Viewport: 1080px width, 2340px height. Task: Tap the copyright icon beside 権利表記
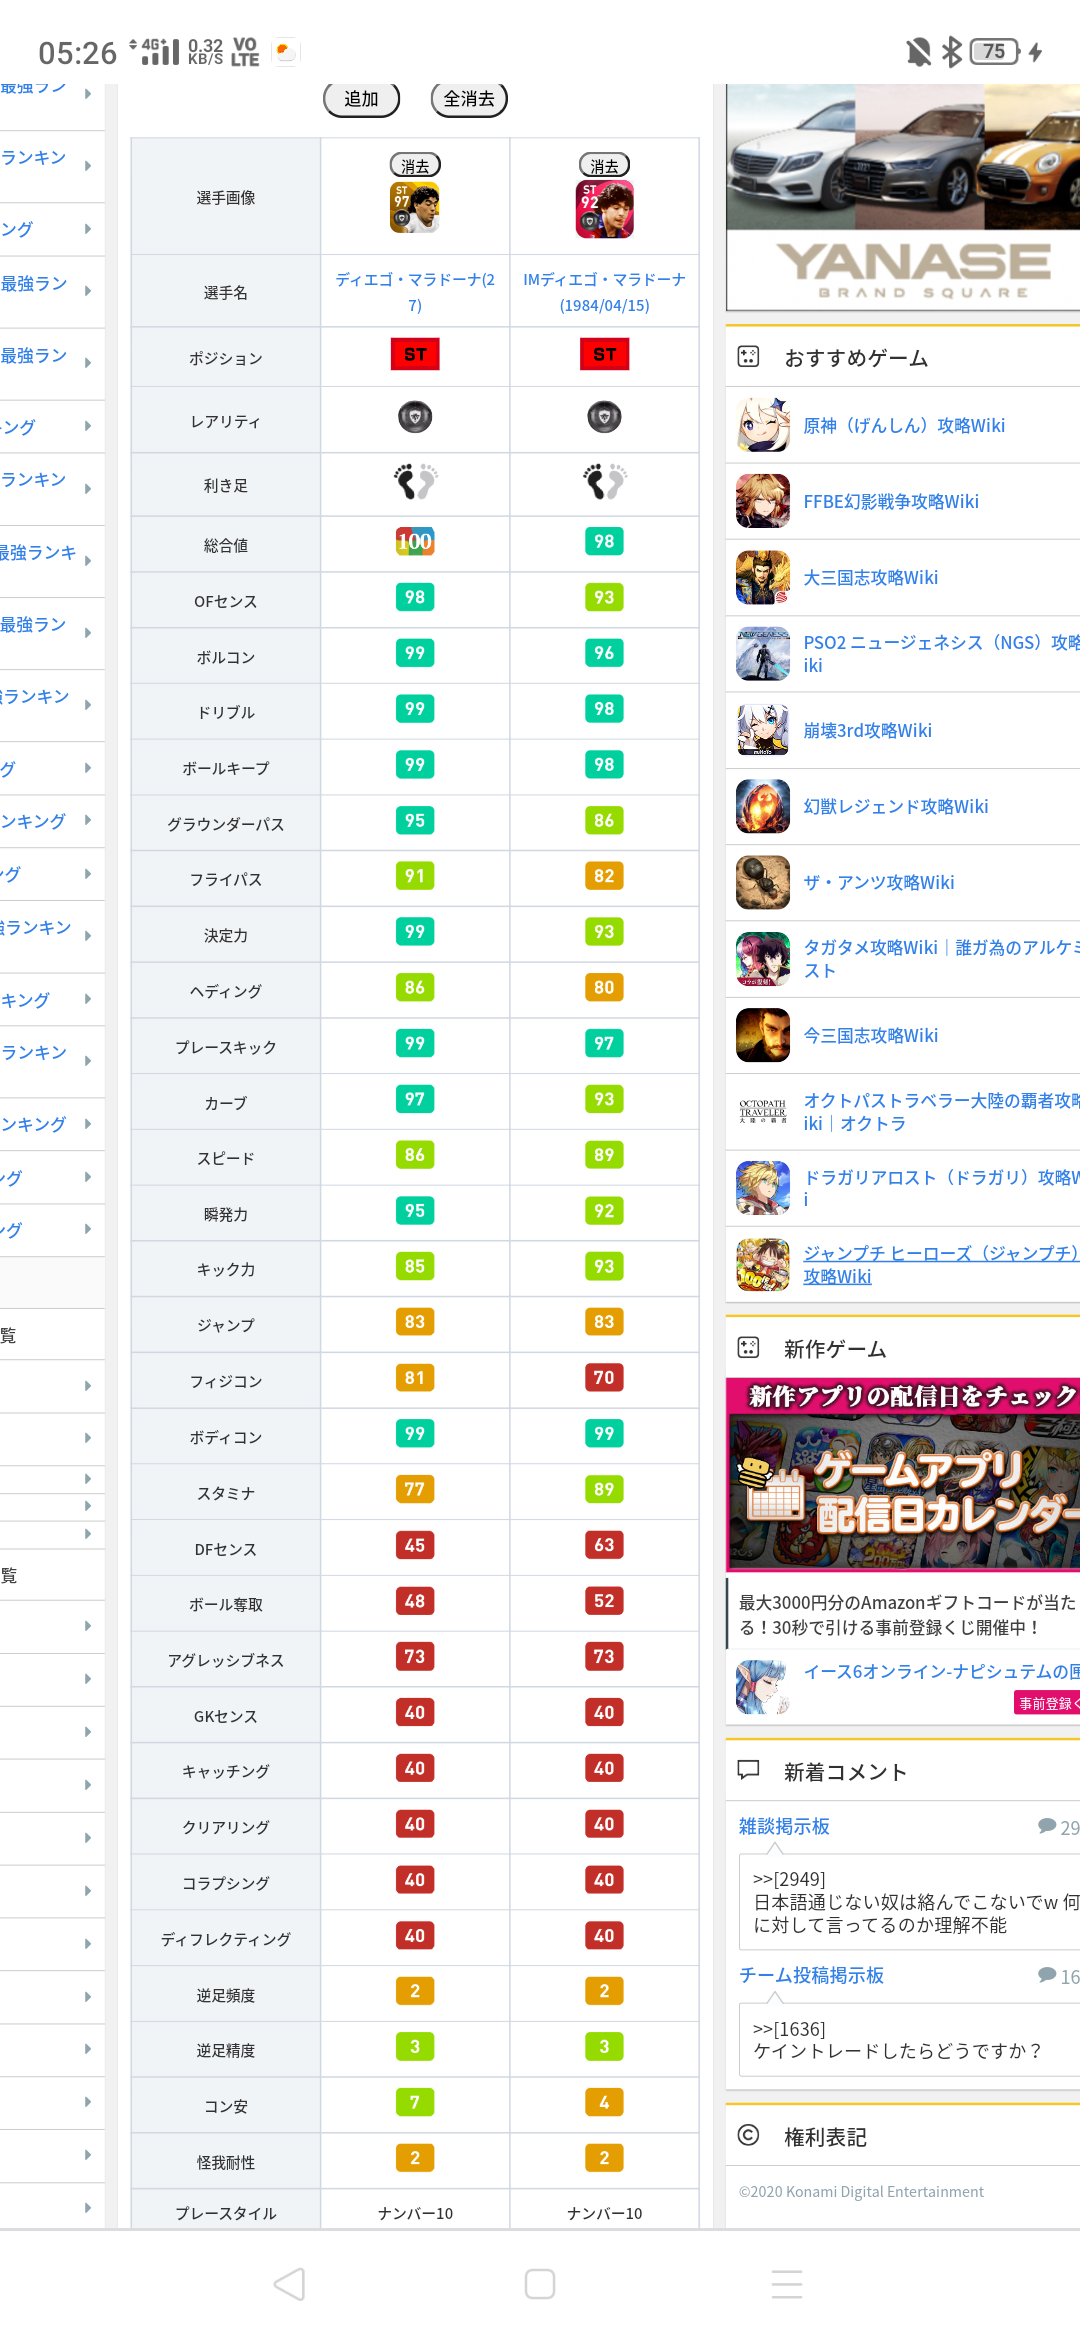click(748, 2135)
